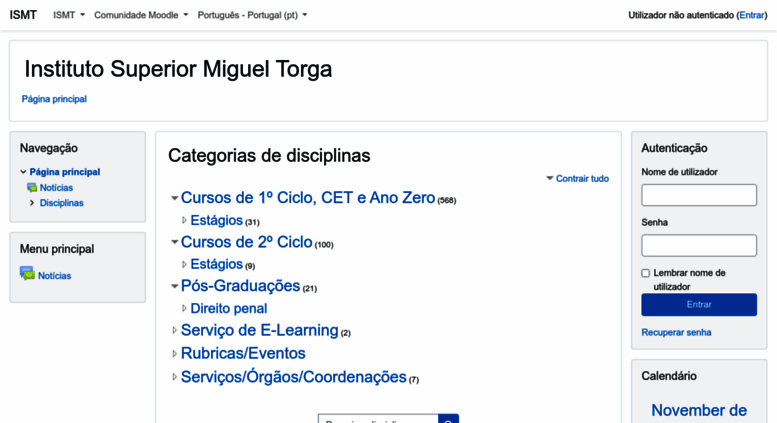Expand the Disciplinas navigation node
Viewport: 777px width, 423px height.
32,203
